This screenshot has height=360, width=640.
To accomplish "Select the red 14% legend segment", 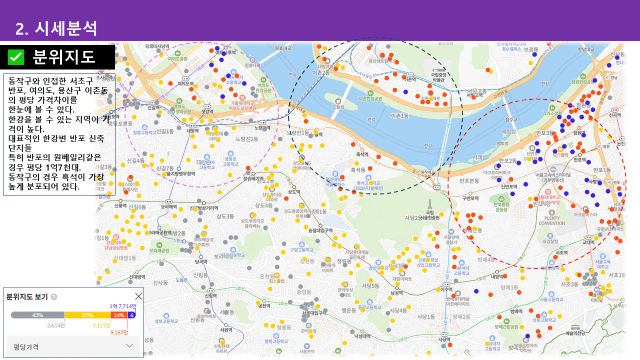I will point(119,315).
